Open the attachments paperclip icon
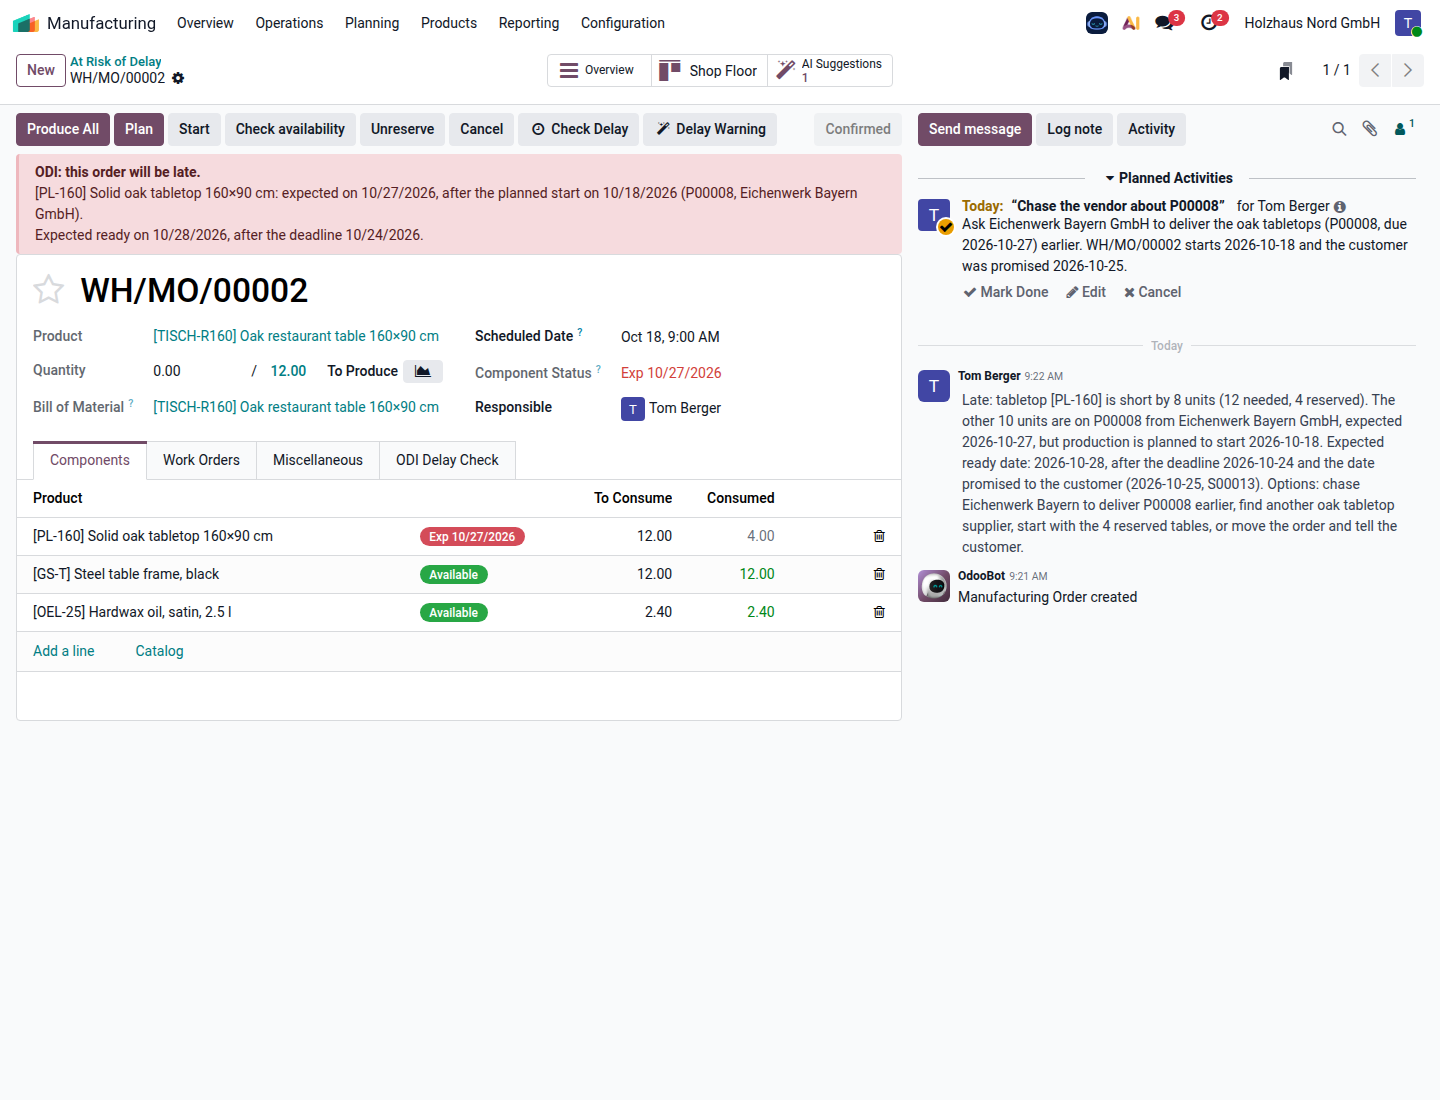Image resolution: width=1440 pixels, height=1100 pixels. click(x=1370, y=129)
